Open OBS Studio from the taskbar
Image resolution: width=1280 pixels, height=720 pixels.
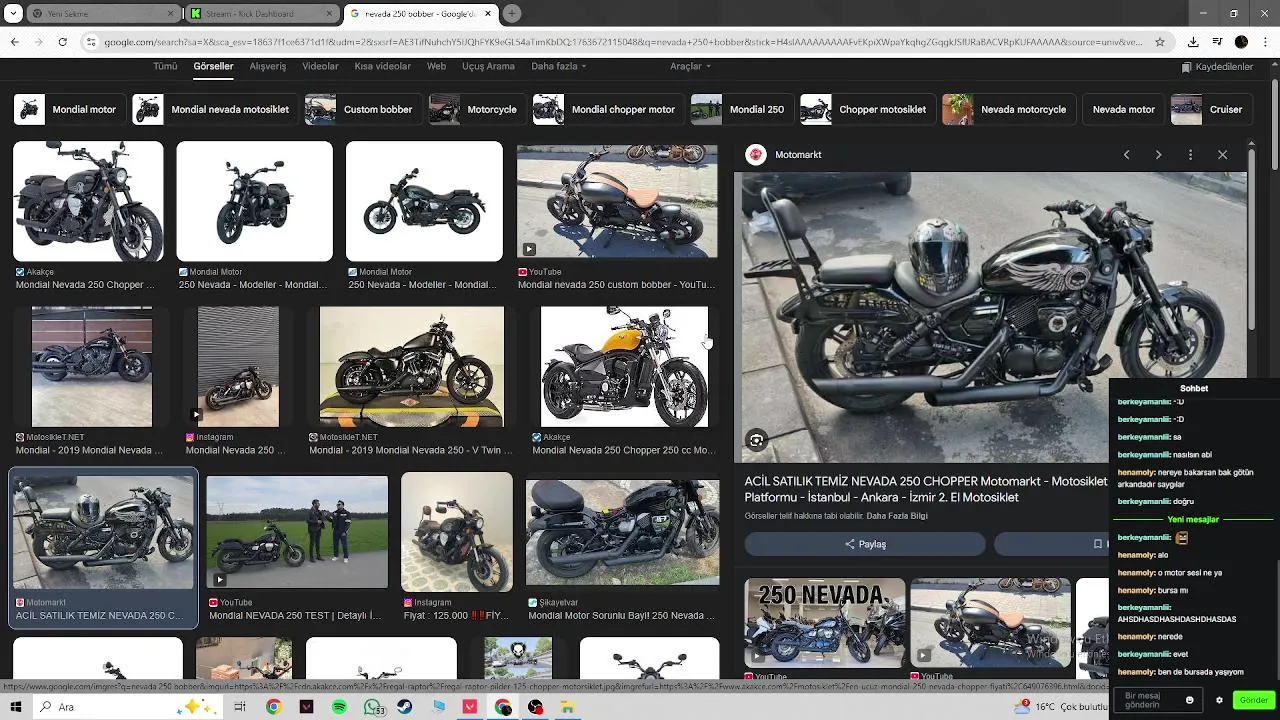[x=536, y=707]
